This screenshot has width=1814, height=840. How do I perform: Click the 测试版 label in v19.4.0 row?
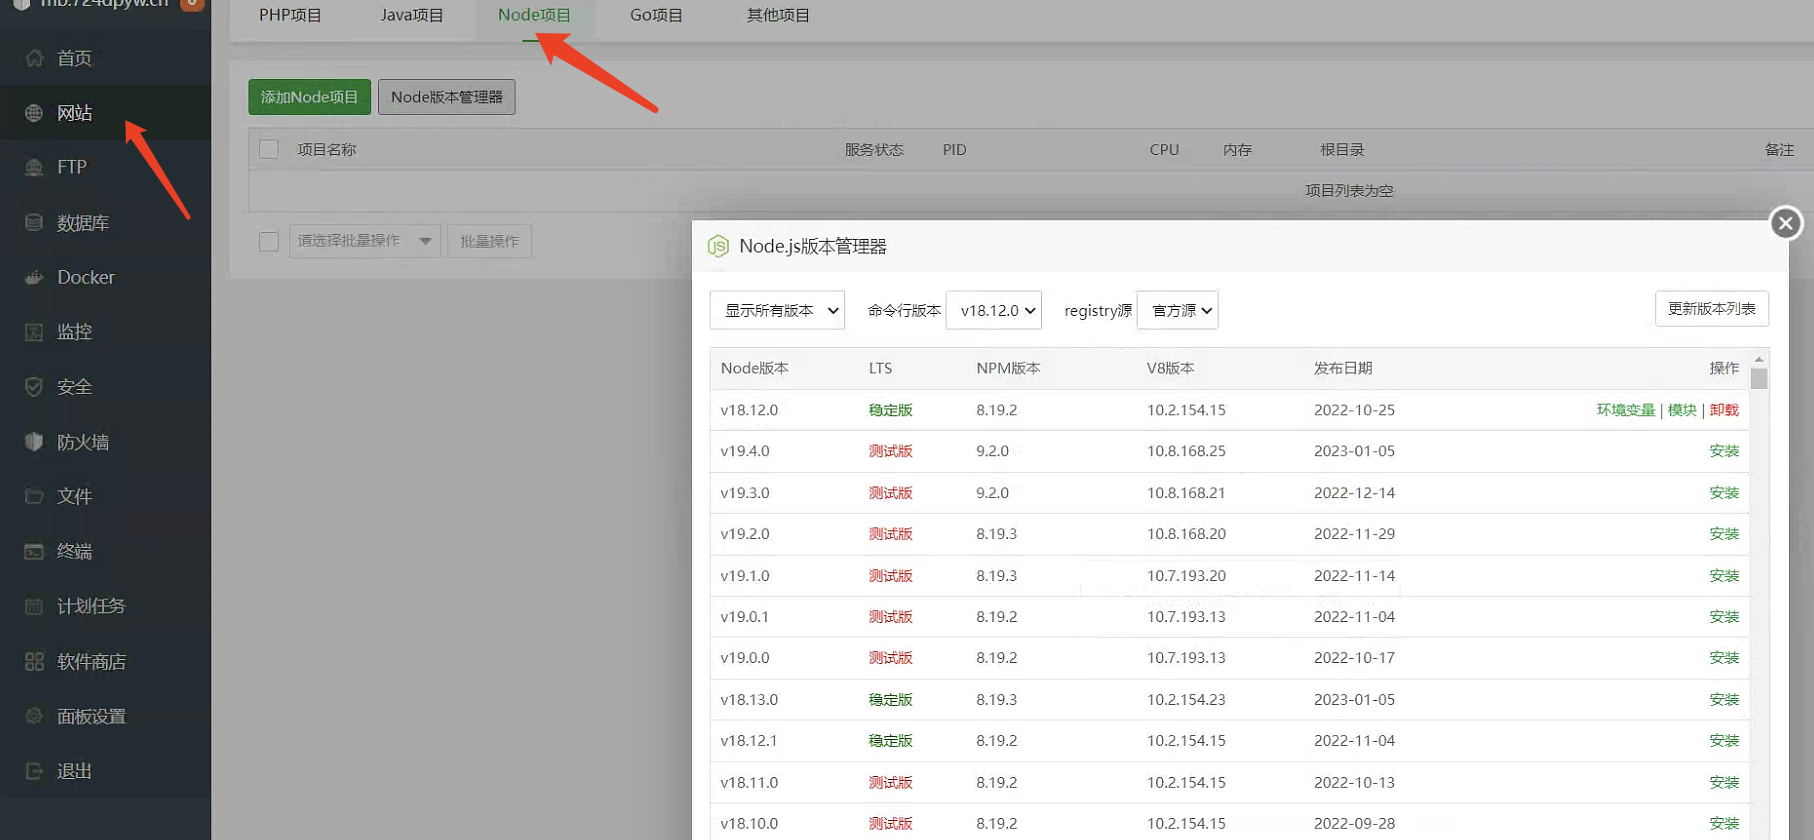pos(891,451)
